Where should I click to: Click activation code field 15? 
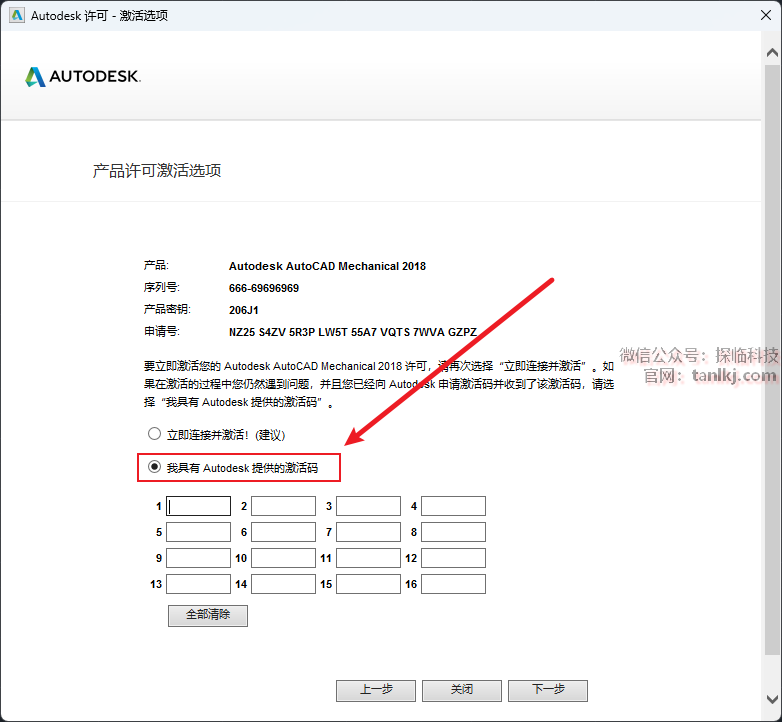(369, 584)
